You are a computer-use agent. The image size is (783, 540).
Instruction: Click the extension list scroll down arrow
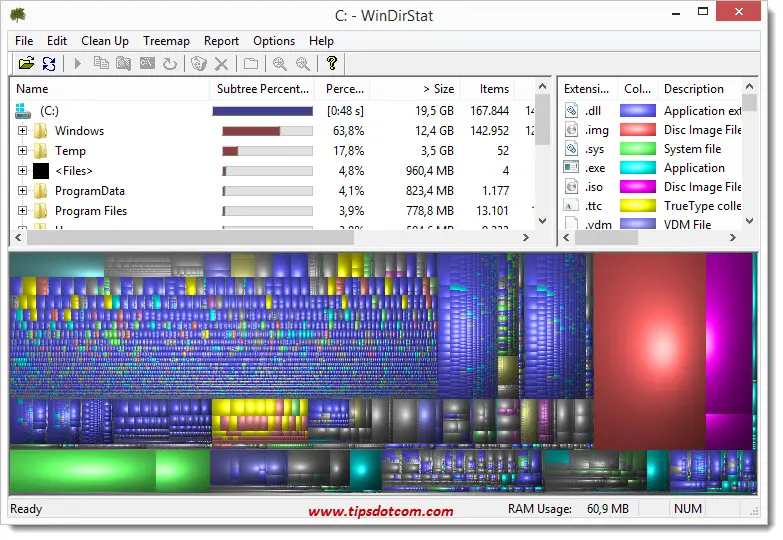pos(749,220)
